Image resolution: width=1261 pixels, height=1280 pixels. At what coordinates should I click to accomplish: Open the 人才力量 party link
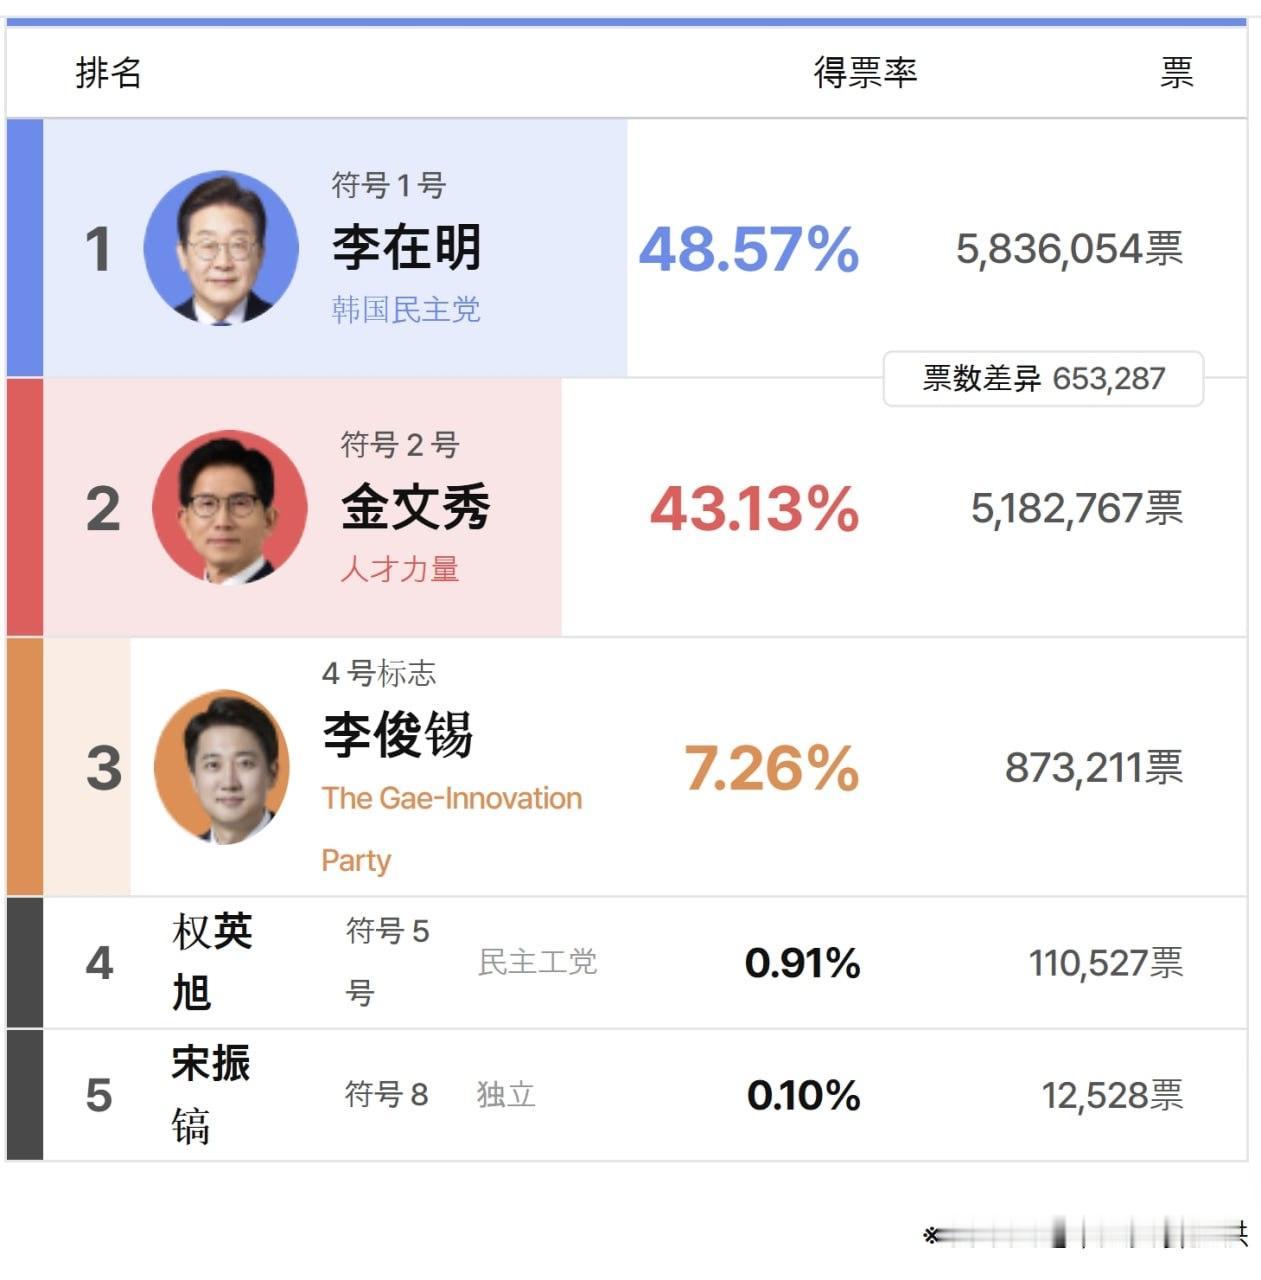coord(400,569)
